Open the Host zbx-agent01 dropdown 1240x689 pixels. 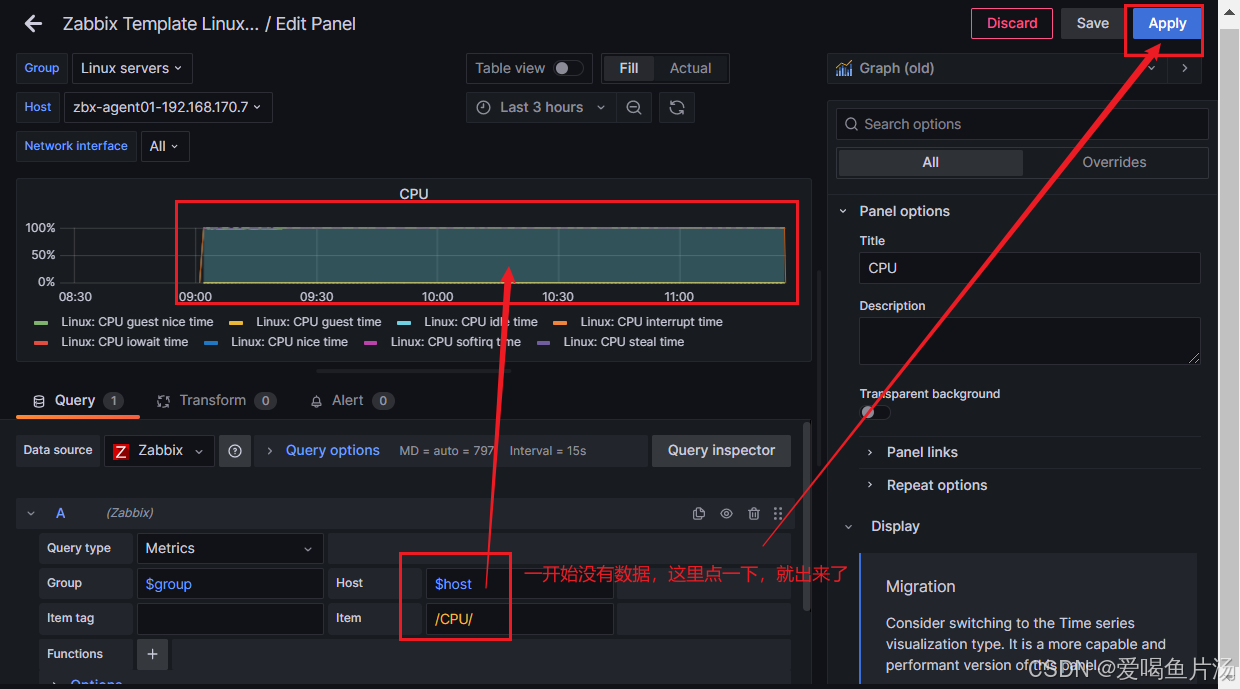[x=168, y=107]
